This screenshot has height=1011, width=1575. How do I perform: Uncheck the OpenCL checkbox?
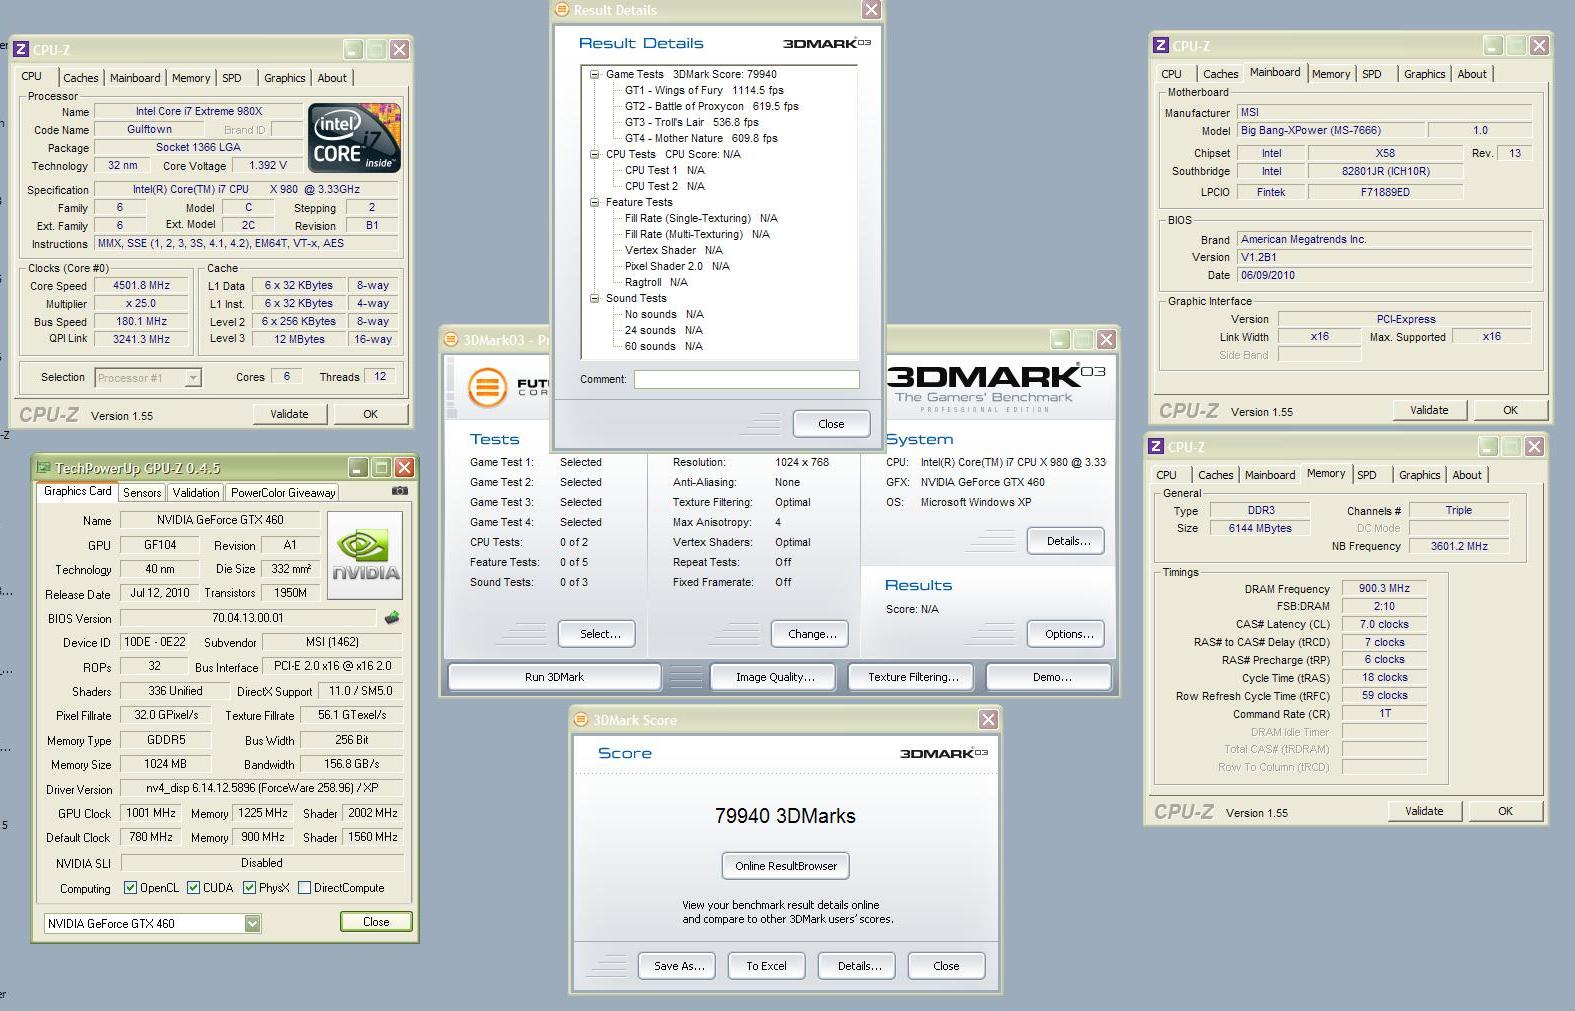pyautogui.click(x=130, y=888)
